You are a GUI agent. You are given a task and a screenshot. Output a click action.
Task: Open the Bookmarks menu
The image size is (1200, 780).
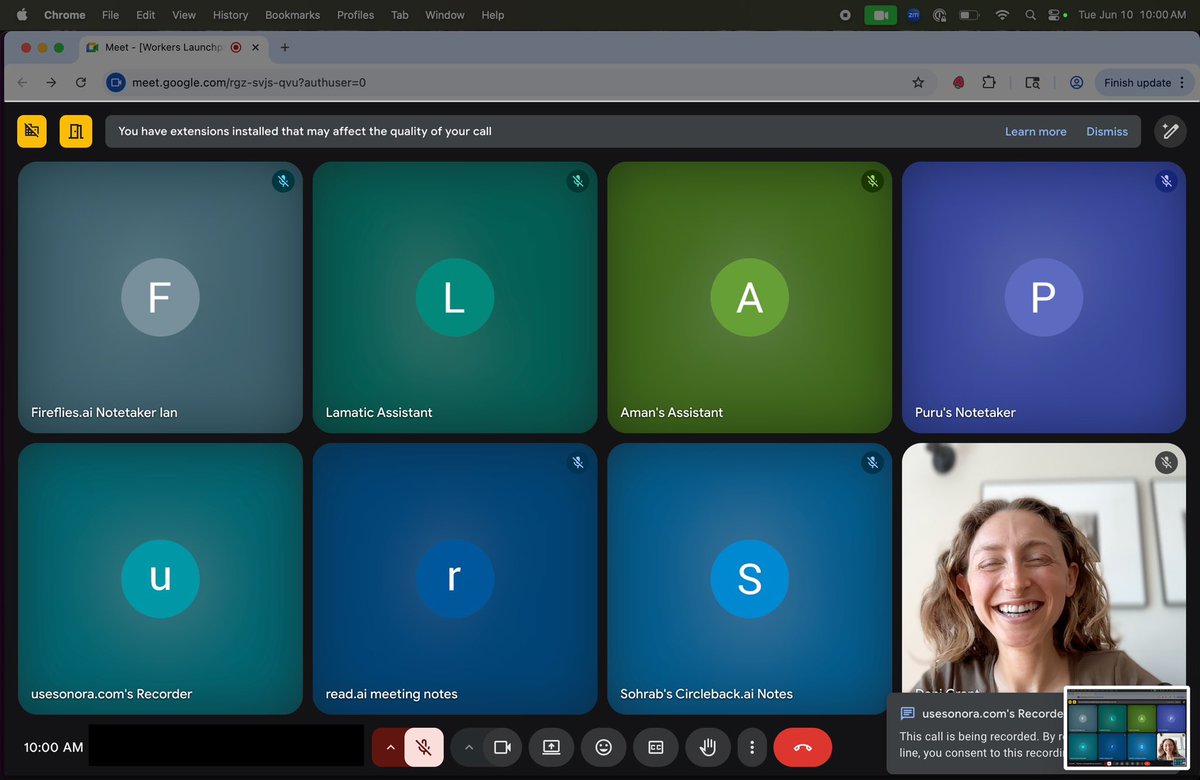(x=293, y=15)
